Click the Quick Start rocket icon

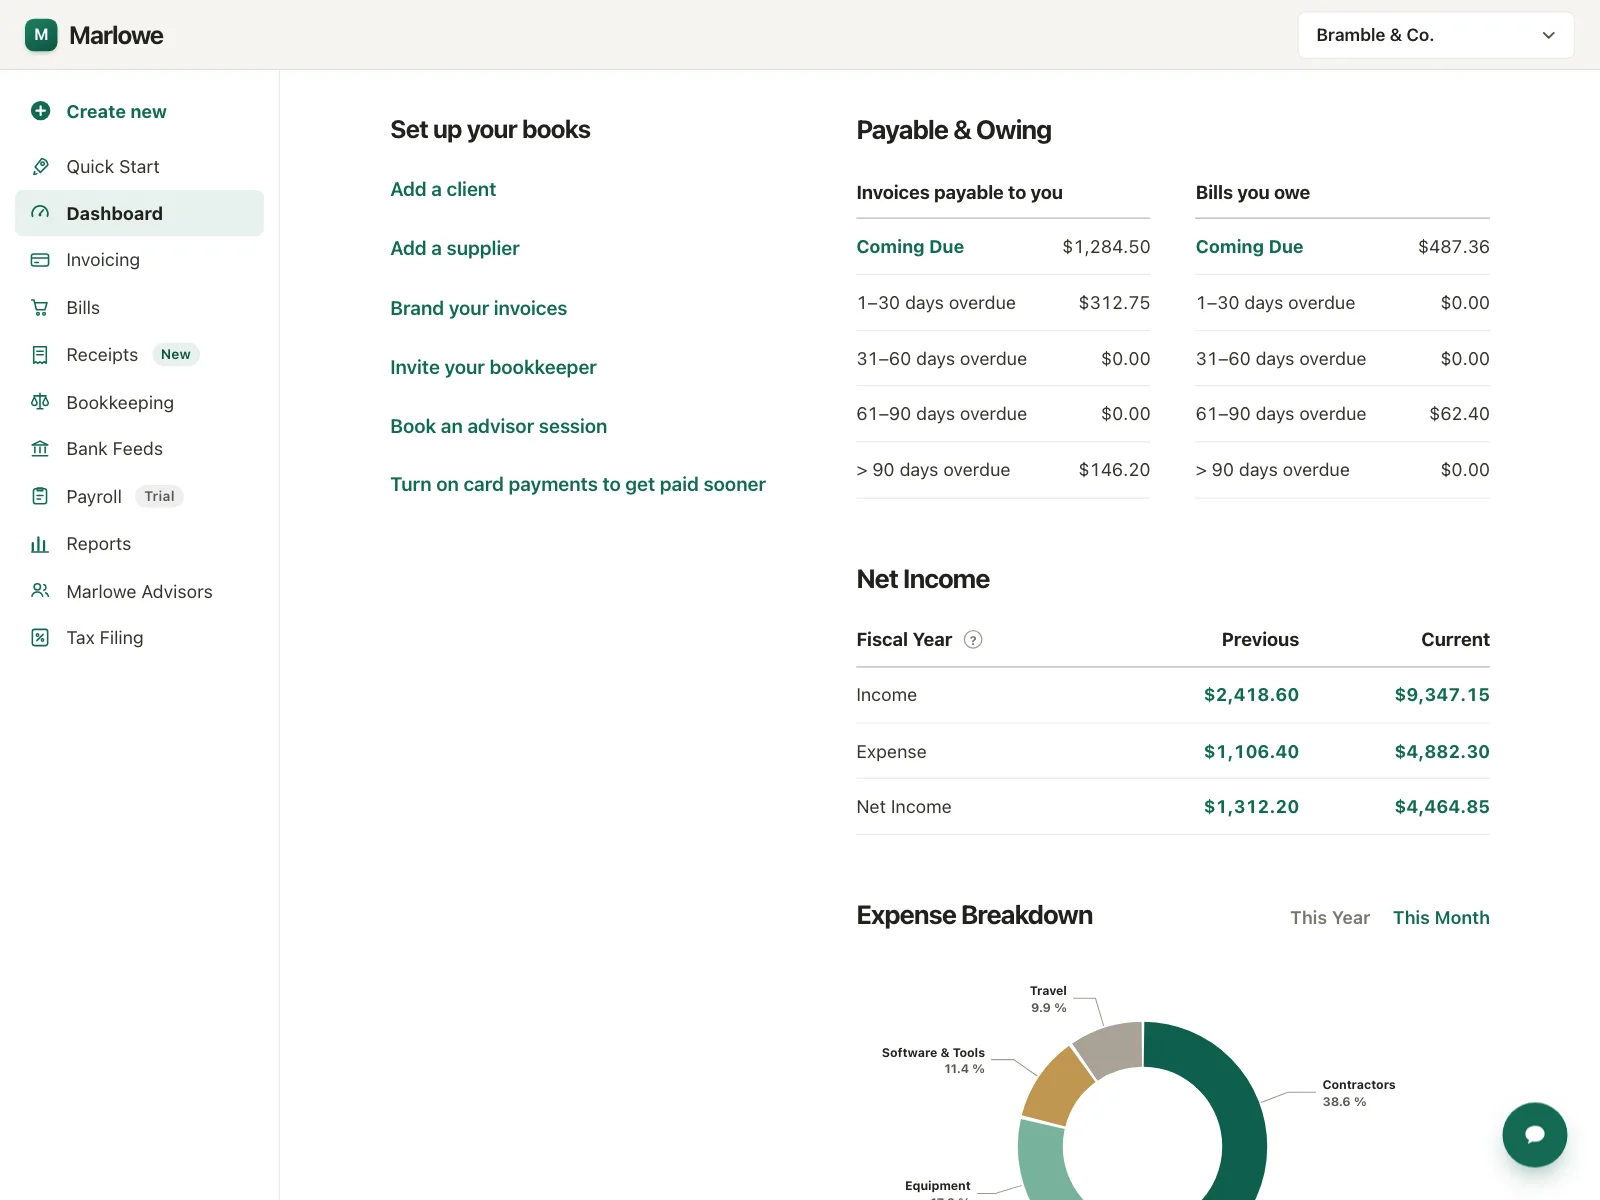[40, 166]
